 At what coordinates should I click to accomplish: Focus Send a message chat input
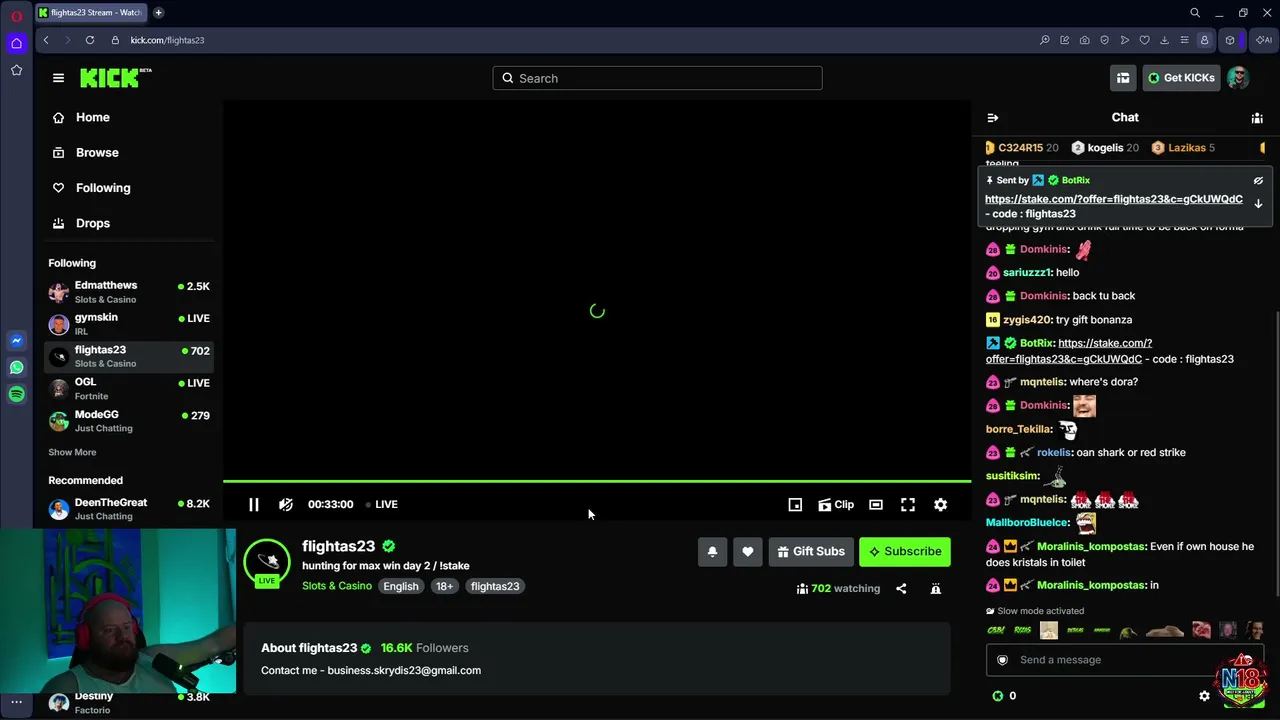tap(1110, 660)
